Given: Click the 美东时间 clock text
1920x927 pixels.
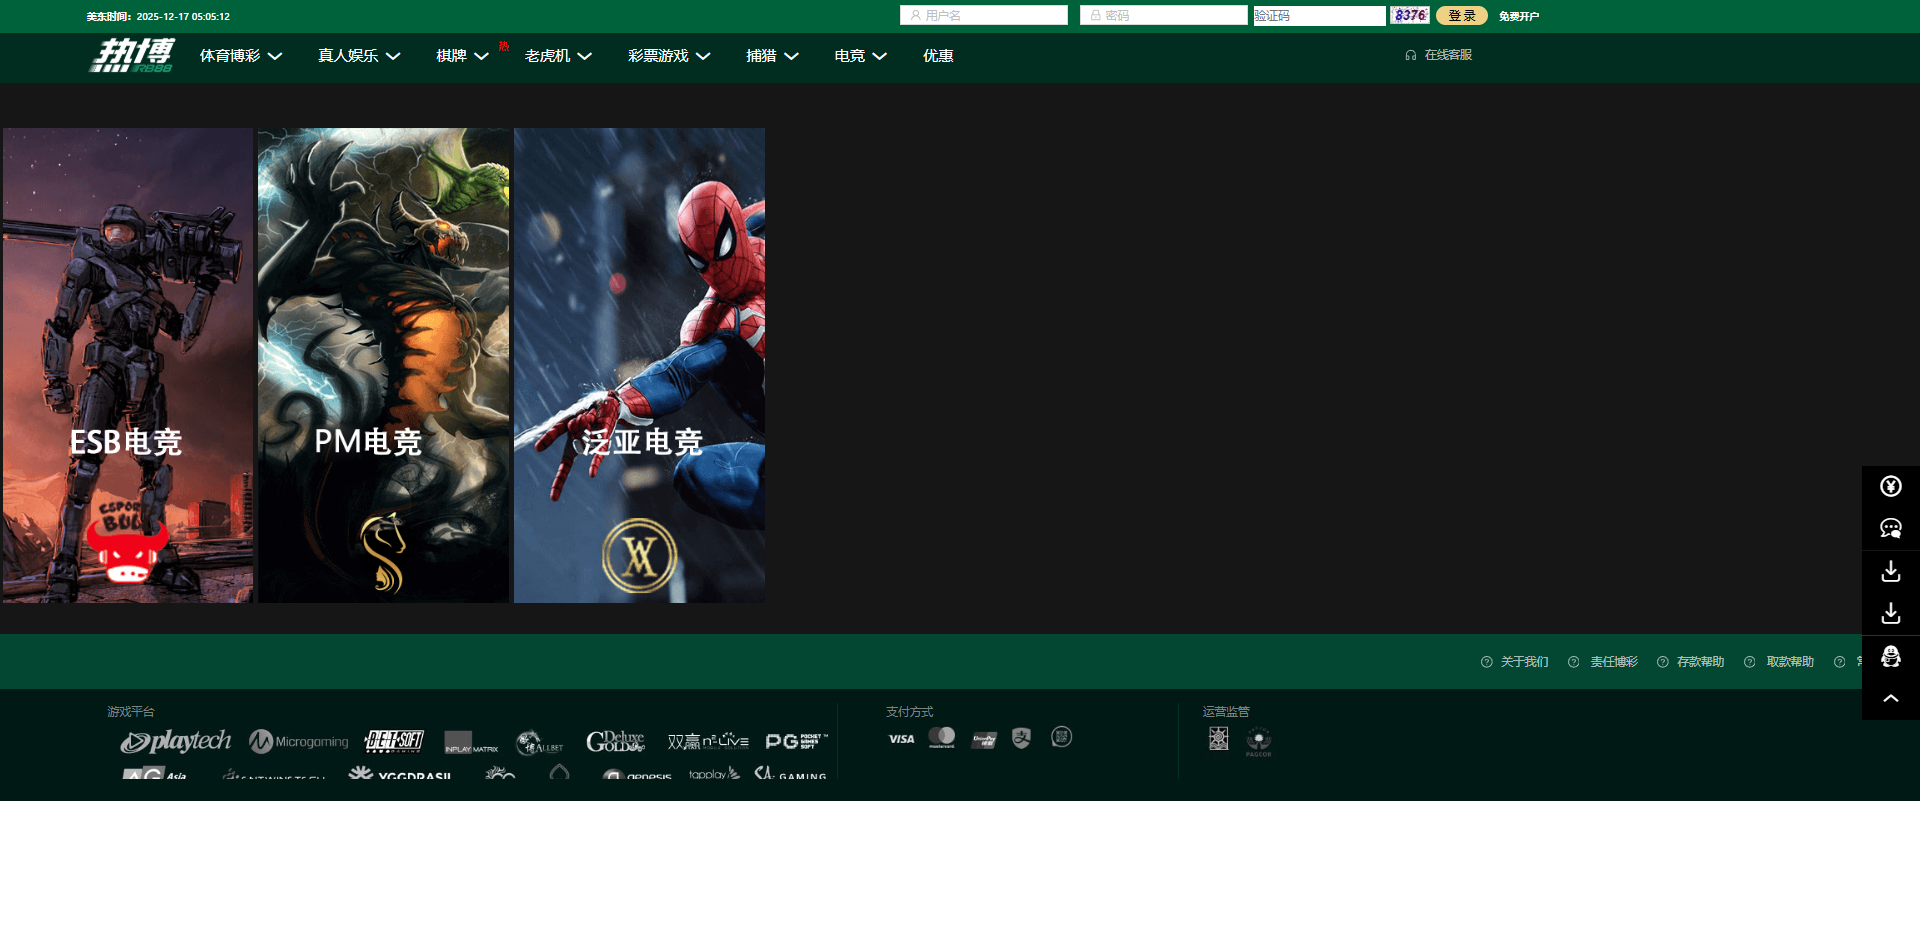Looking at the screenshot, I should (x=158, y=17).
